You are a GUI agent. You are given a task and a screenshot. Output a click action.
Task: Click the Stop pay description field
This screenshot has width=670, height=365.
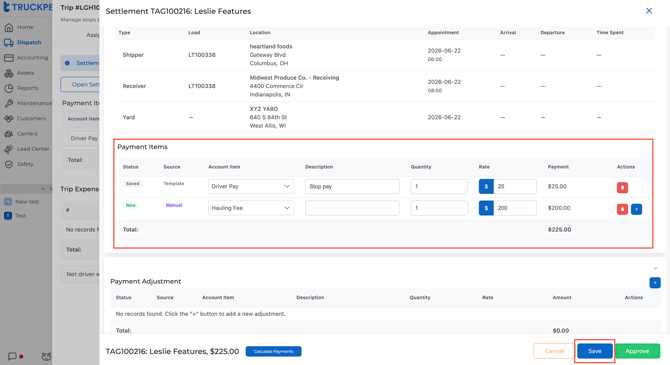pos(352,186)
